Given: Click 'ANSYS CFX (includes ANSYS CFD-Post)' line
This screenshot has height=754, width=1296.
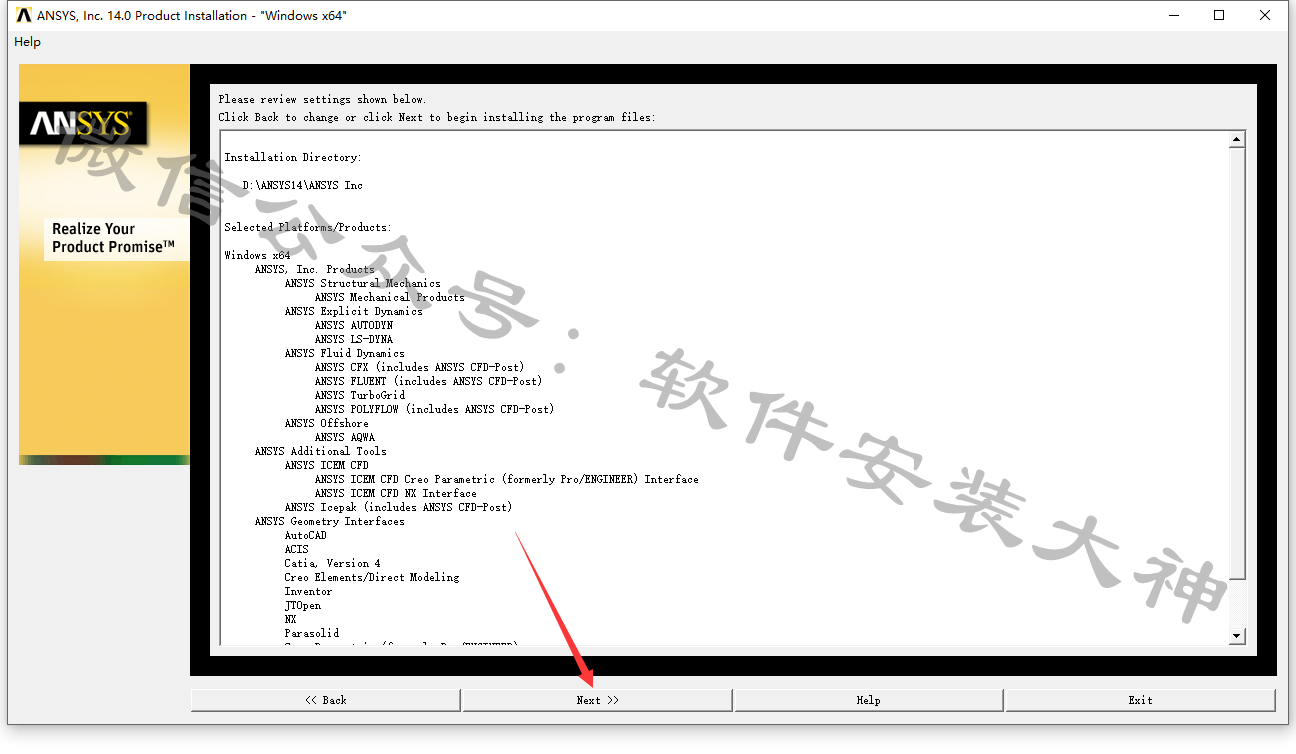Looking at the screenshot, I should 419,367.
